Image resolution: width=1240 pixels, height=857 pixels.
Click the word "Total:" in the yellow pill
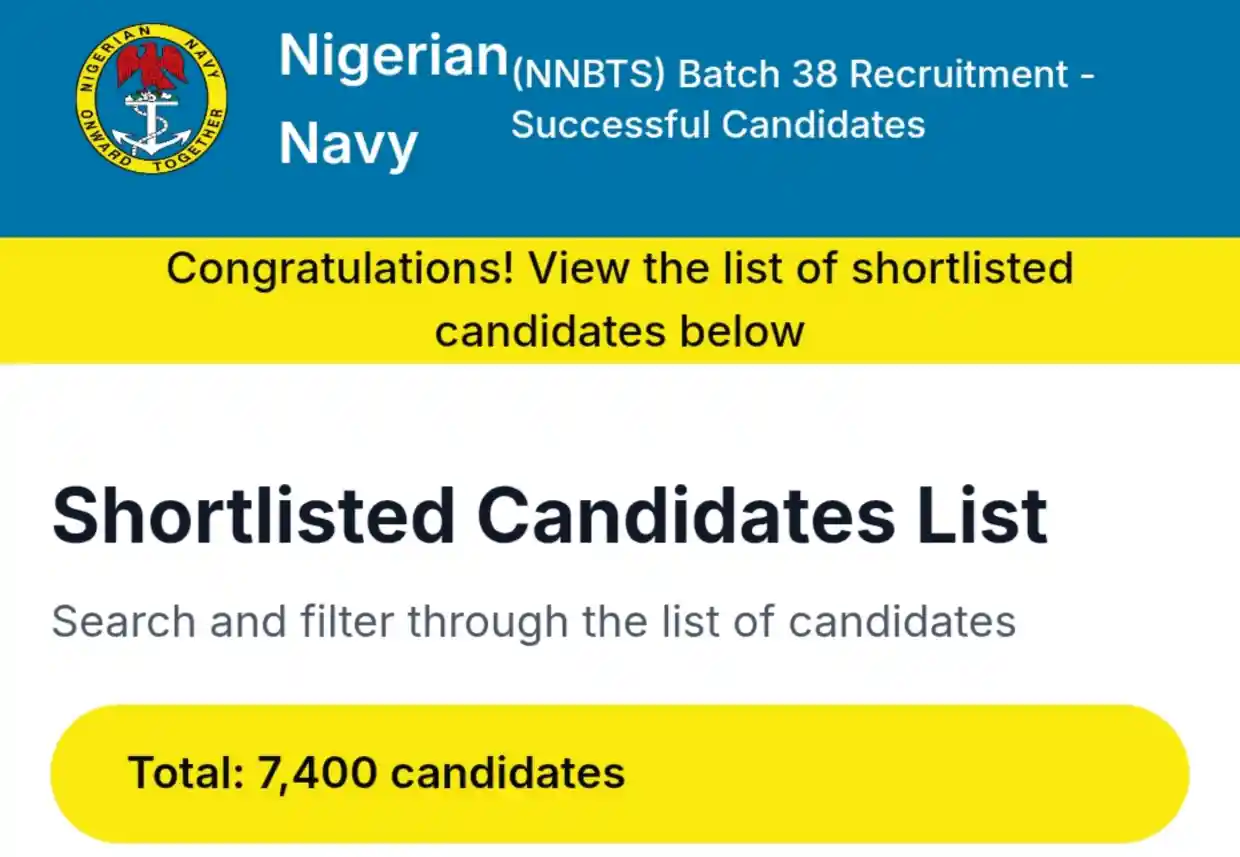tap(186, 773)
